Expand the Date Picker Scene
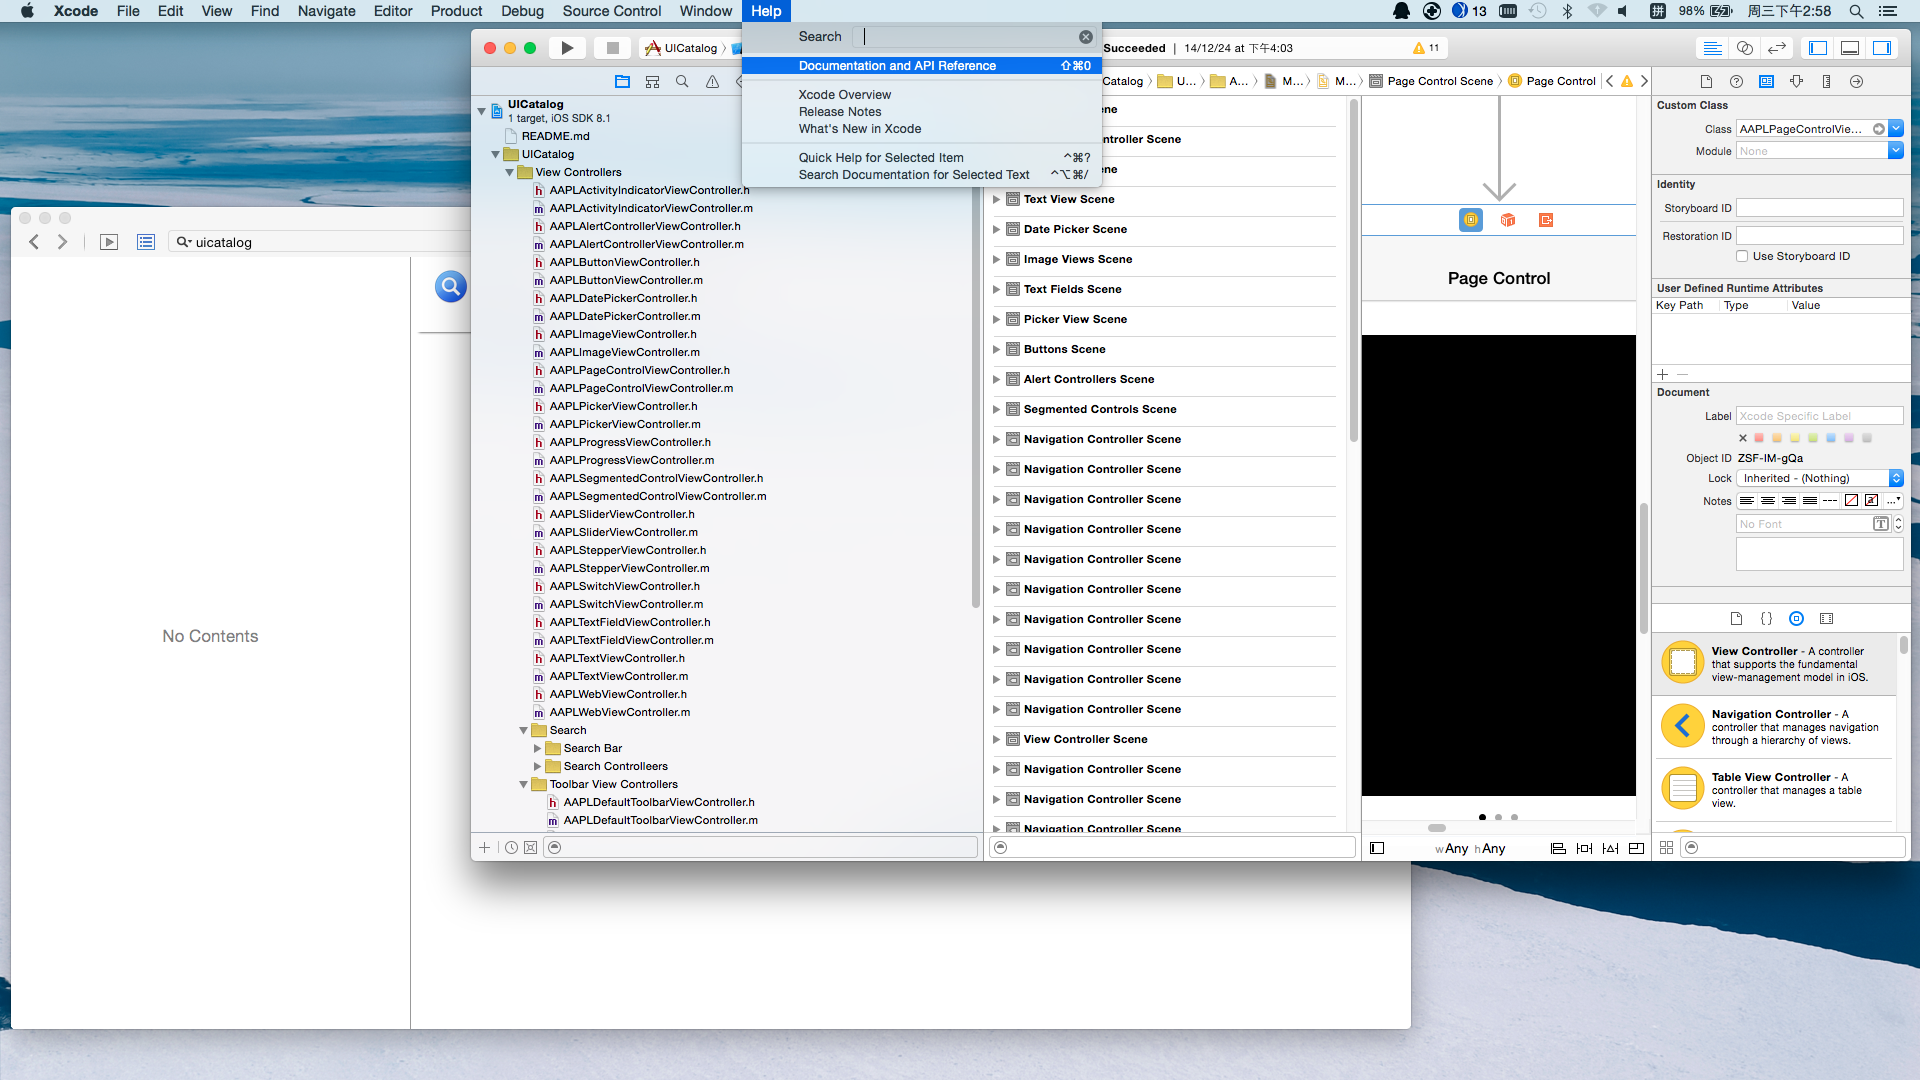This screenshot has width=1920, height=1080. pos(996,230)
